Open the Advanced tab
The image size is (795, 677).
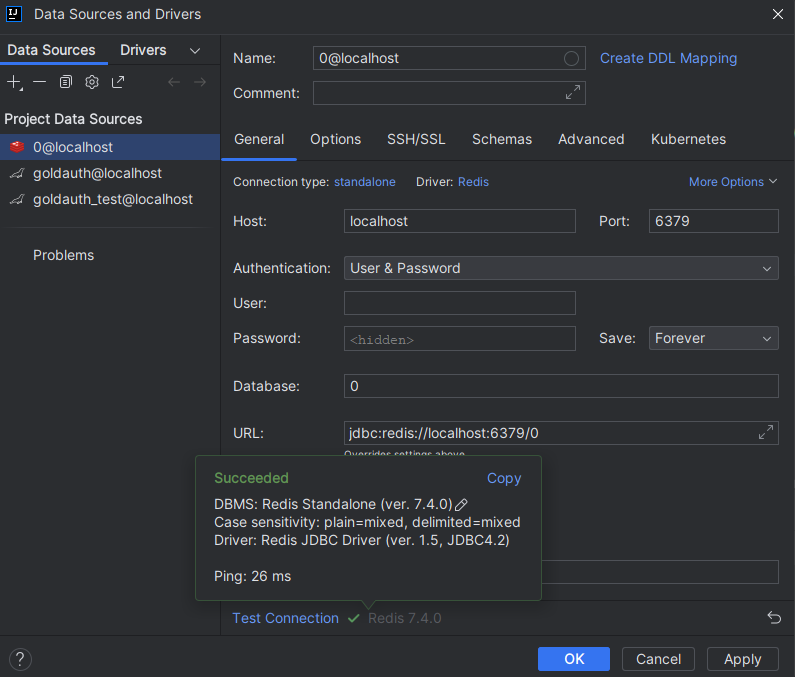tap(591, 139)
